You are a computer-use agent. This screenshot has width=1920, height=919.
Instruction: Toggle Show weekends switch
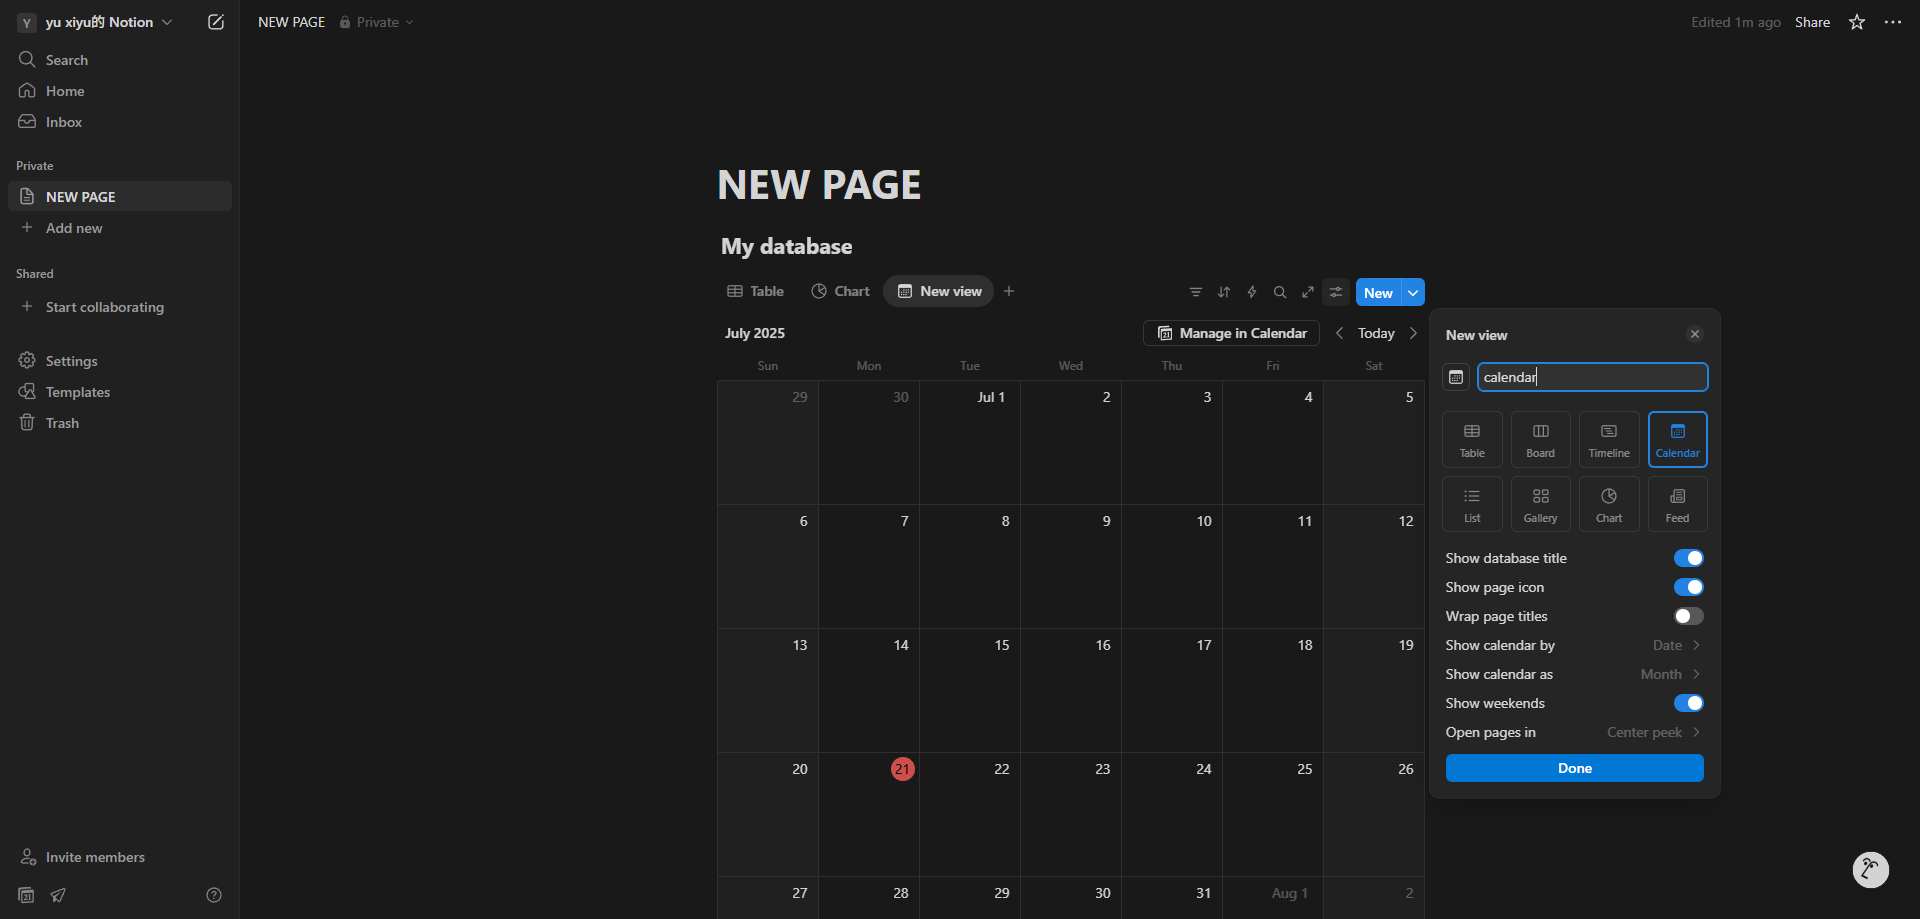click(1688, 703)
